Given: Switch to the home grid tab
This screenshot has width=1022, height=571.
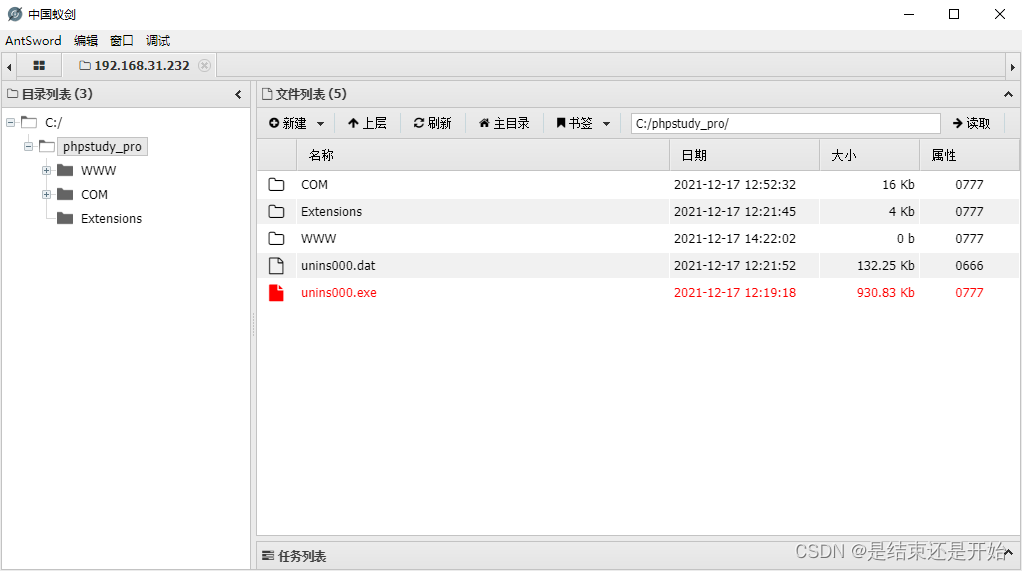Looking at the screenshot, I should click(39, 66).
